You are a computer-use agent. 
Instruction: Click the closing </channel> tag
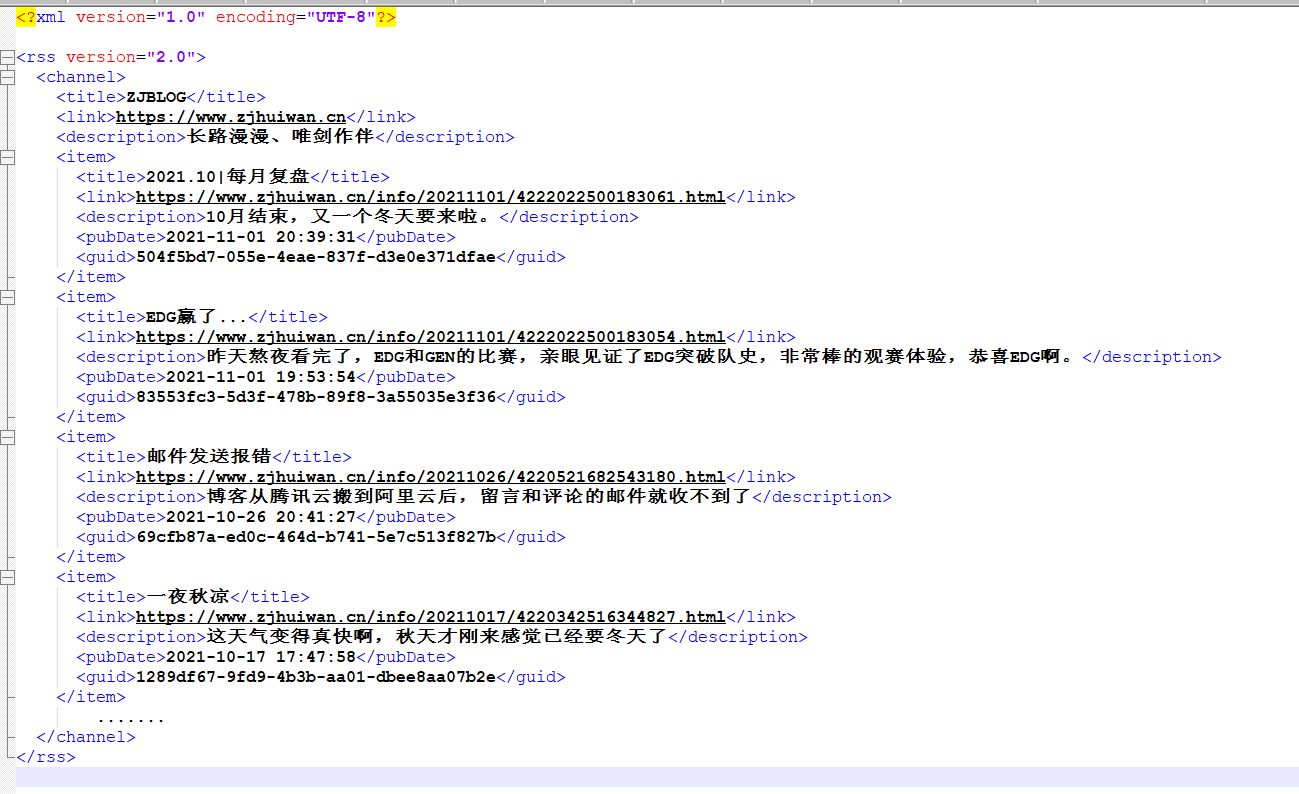86,737
